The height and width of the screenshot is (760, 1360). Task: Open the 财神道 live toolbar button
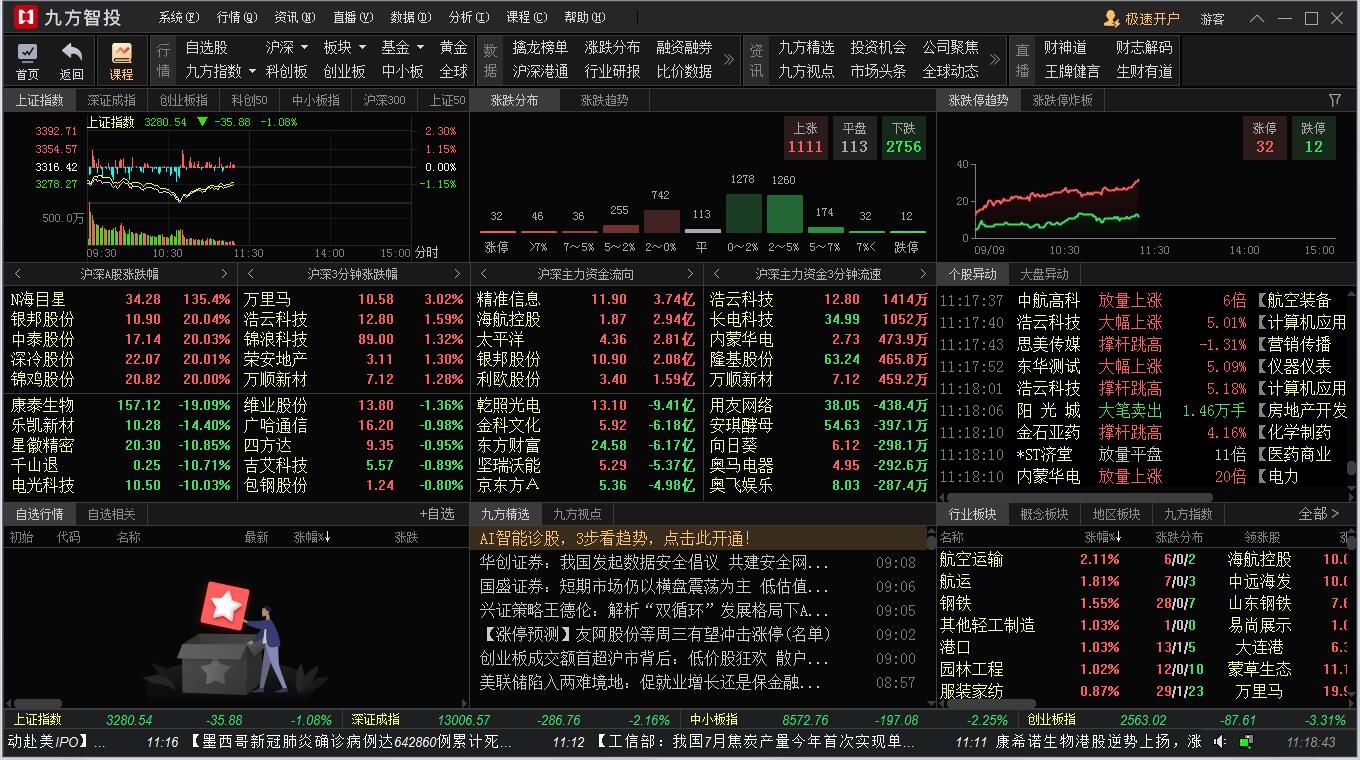[x=1065, y=47]
